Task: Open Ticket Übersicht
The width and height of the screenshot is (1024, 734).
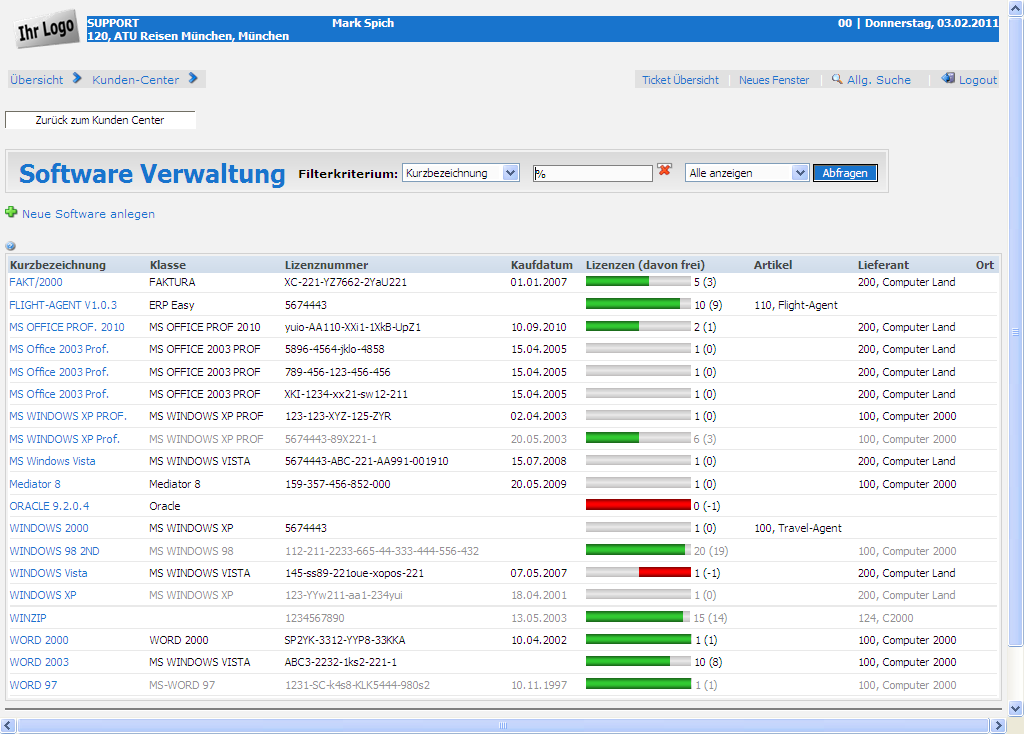Action: click(x=680, y=80)
